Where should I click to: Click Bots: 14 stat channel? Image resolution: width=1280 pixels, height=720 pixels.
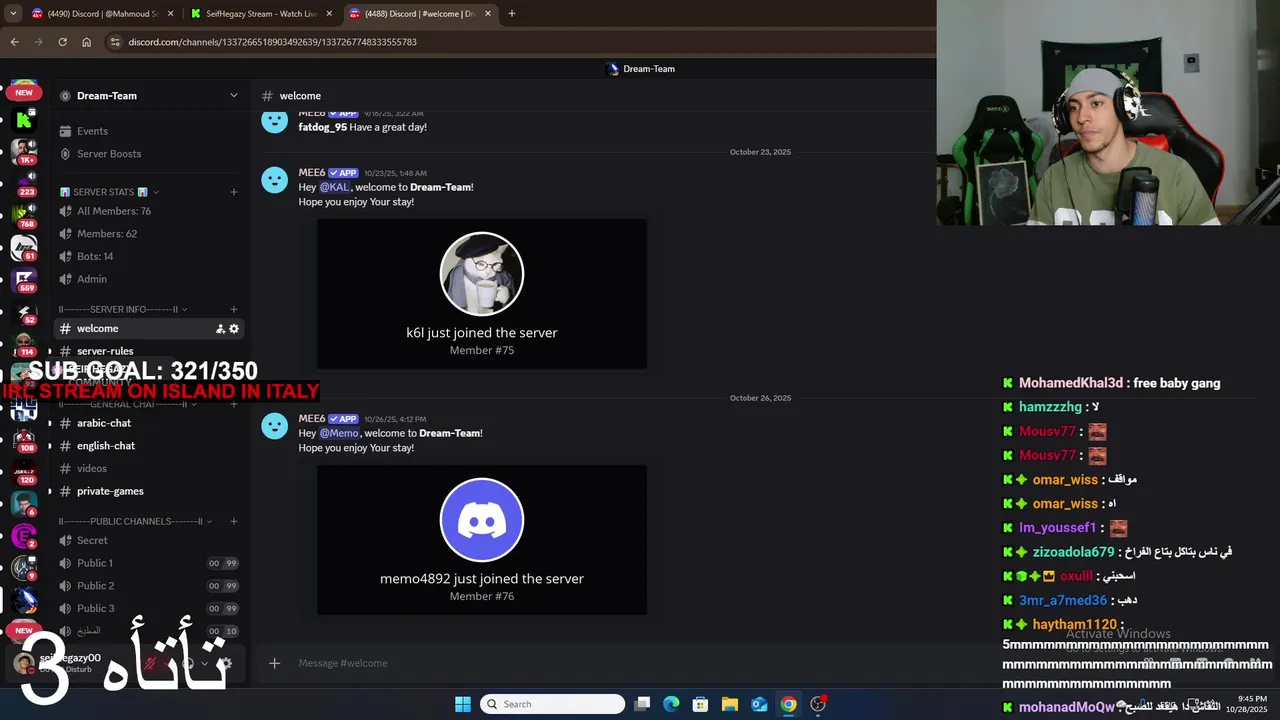click(x=148, y=256)
